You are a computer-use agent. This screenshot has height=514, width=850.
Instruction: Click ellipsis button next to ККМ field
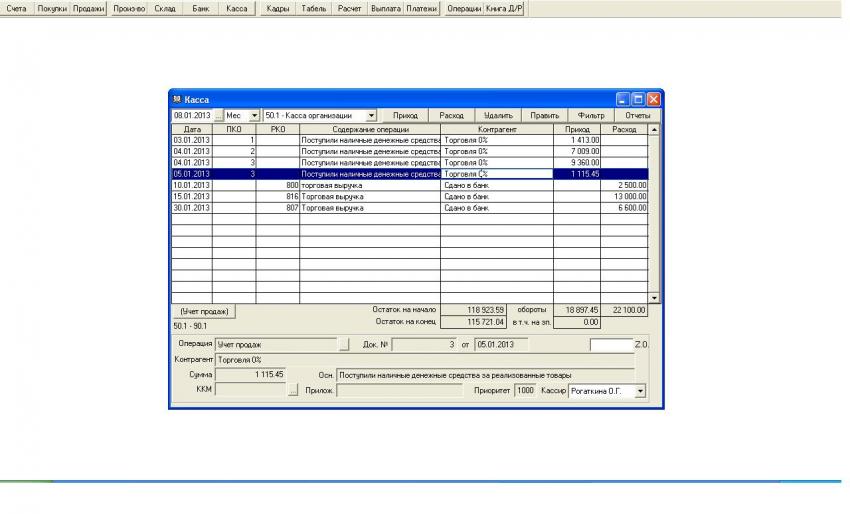(293, 391)
